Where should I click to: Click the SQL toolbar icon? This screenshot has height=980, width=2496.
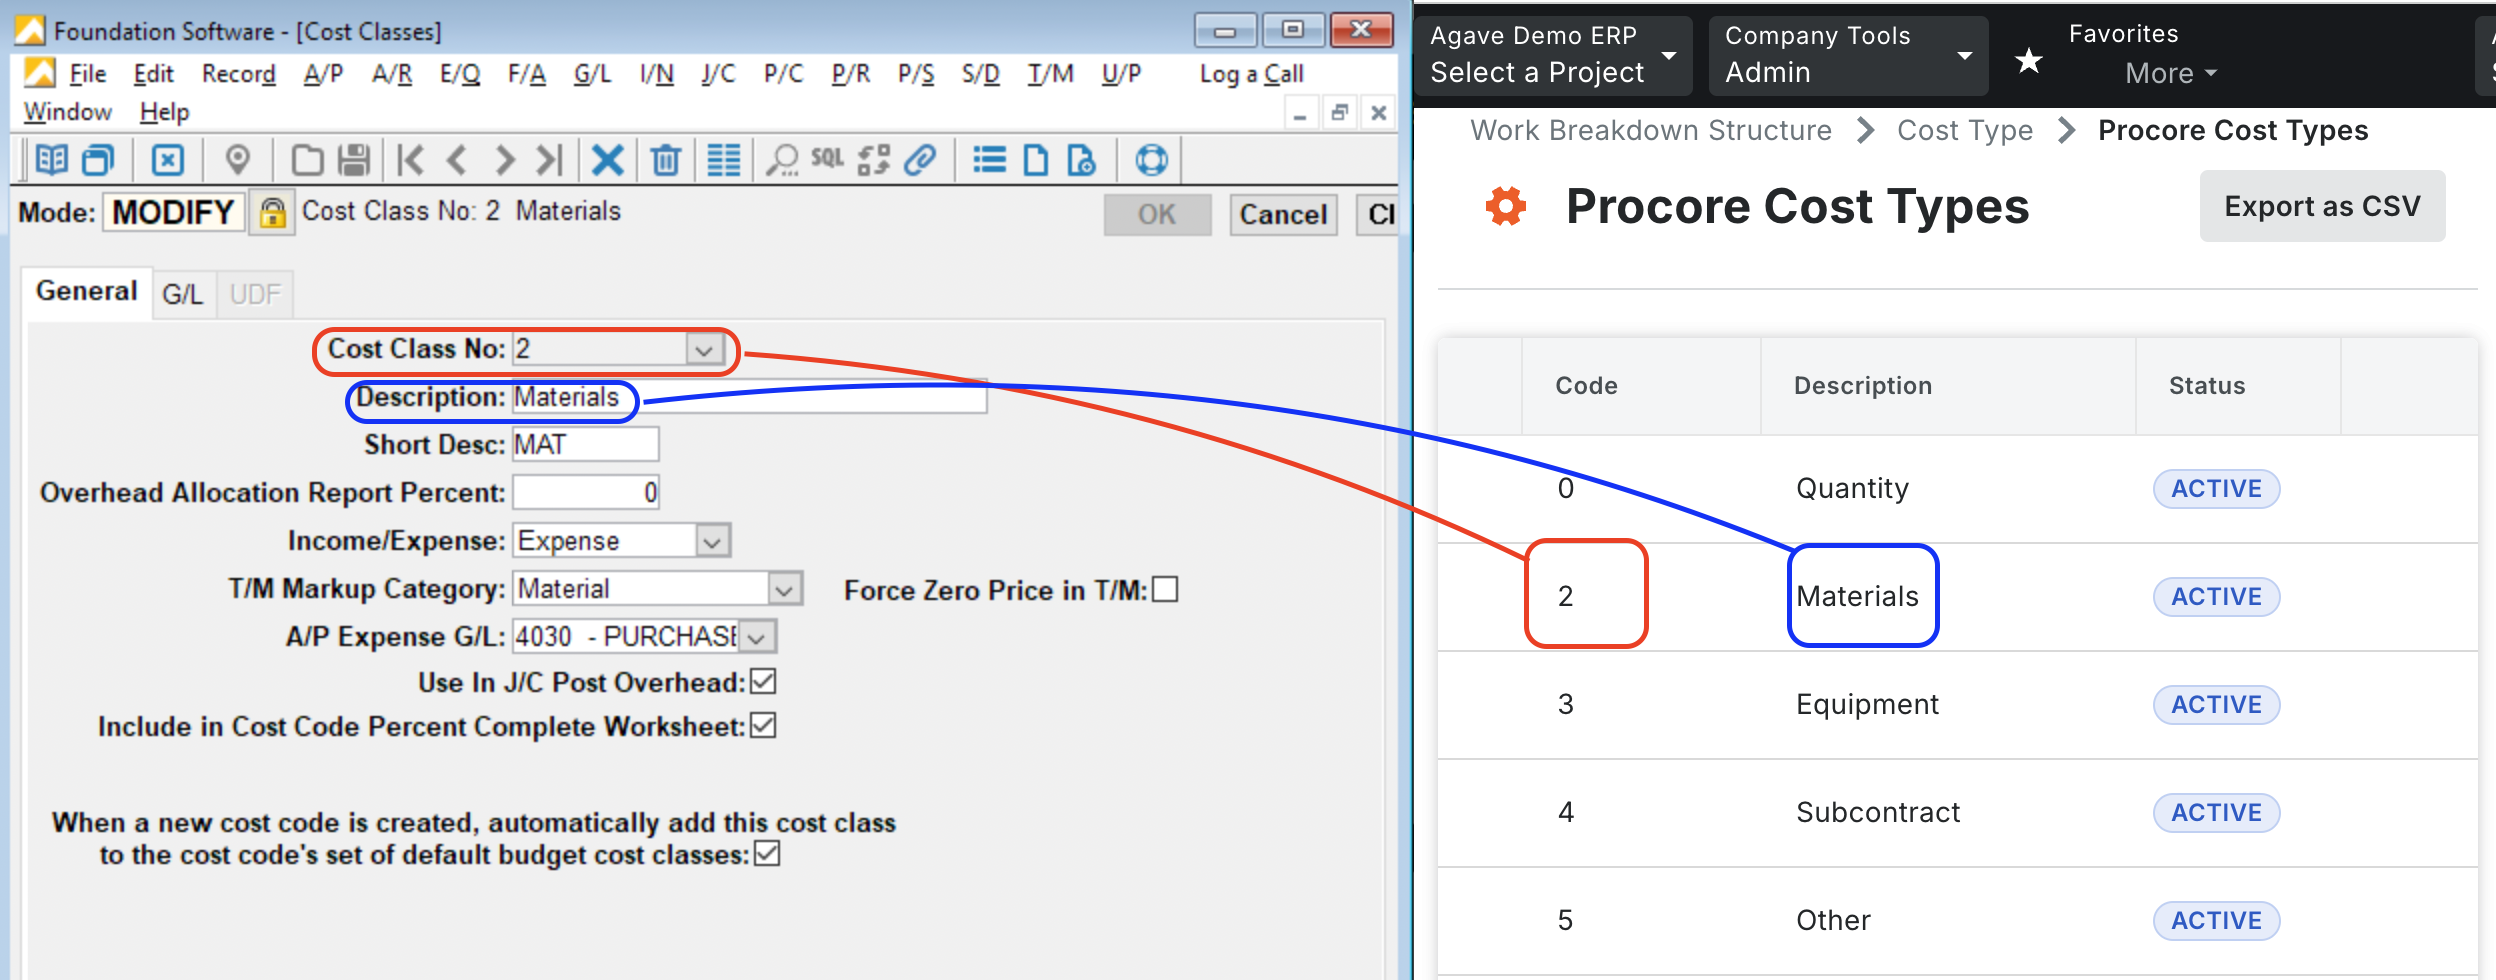pyautogui.click(x=827, y=158)
